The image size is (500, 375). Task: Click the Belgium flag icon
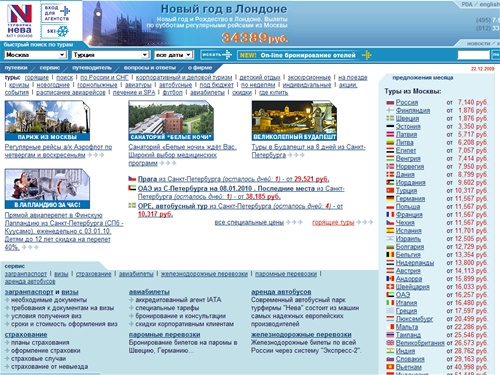[390, 255]
